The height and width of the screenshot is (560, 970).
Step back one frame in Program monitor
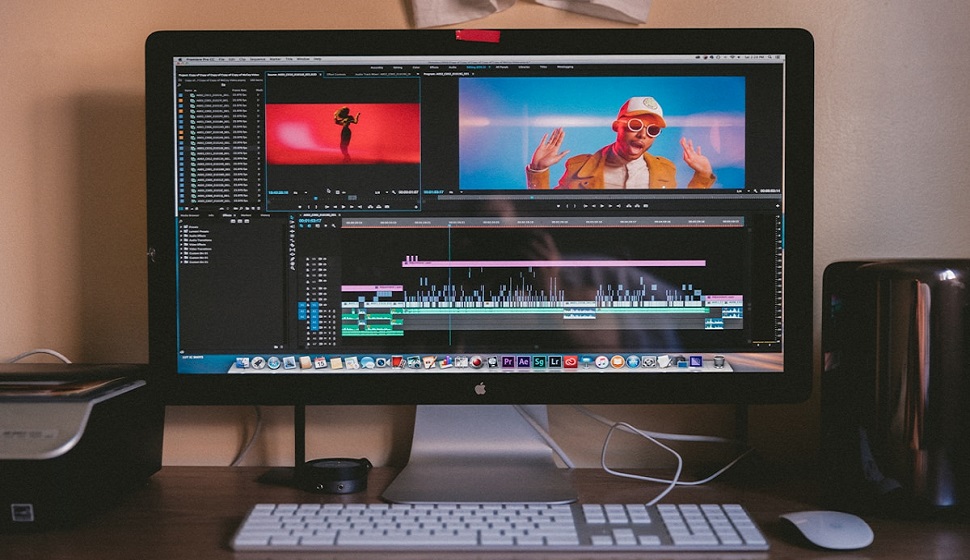593,205
